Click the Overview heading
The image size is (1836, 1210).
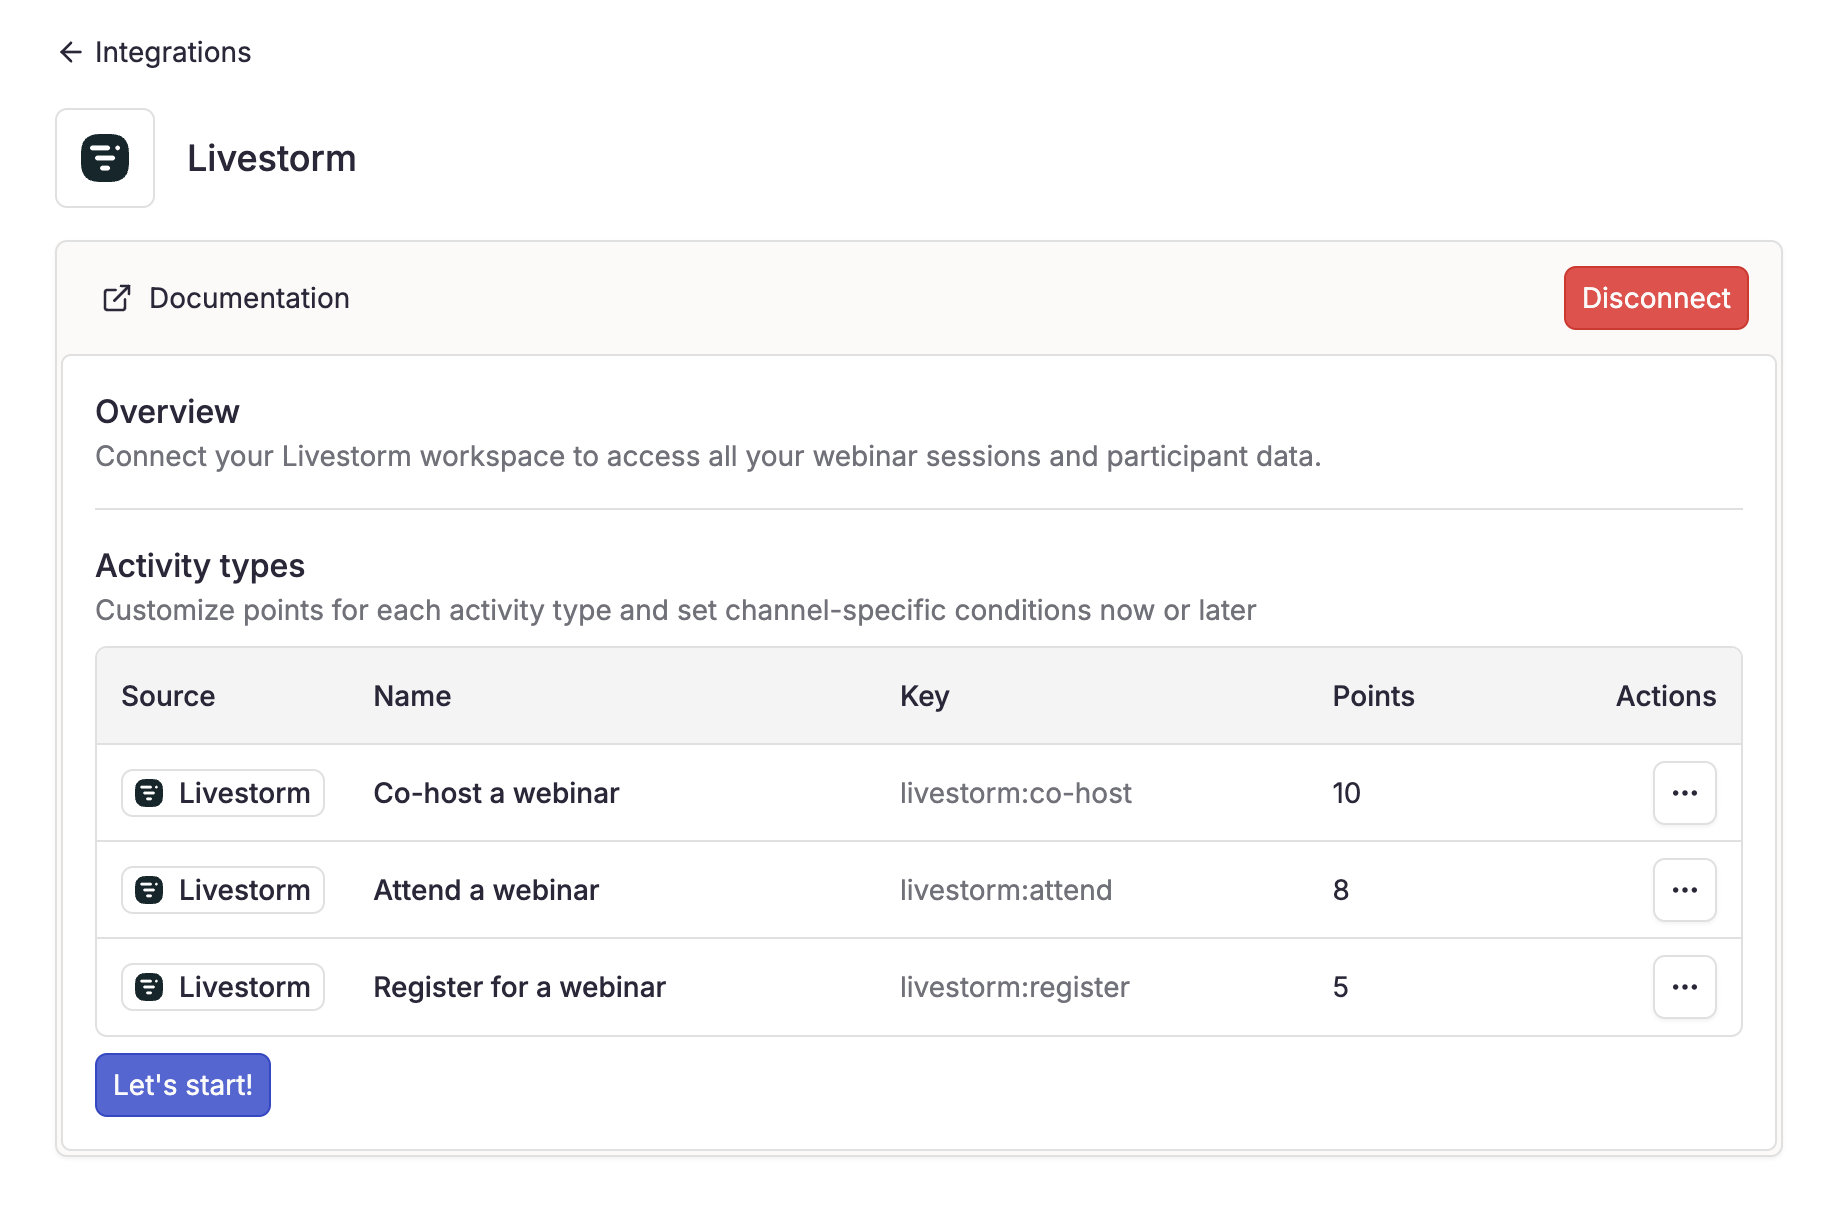(167, 411)
